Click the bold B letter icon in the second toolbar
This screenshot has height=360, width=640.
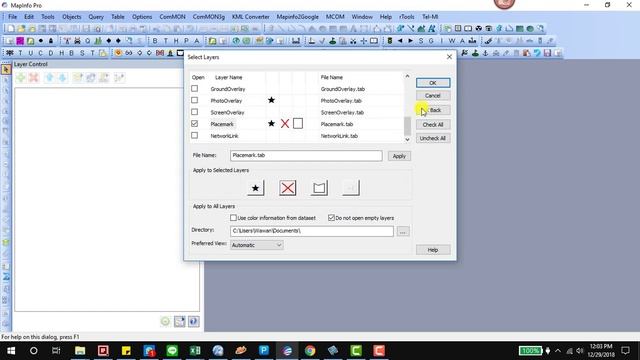coord(155,41)
